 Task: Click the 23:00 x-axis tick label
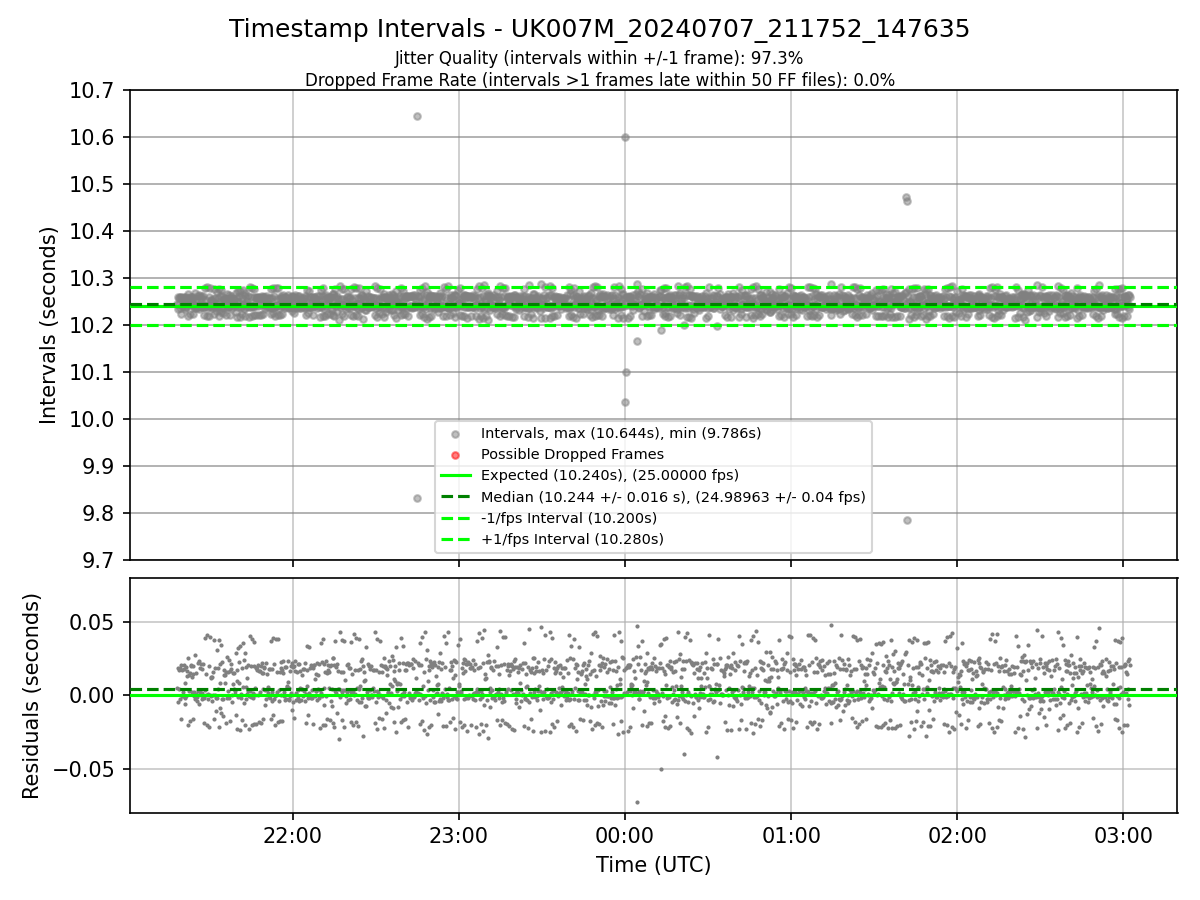click(459, 834)
